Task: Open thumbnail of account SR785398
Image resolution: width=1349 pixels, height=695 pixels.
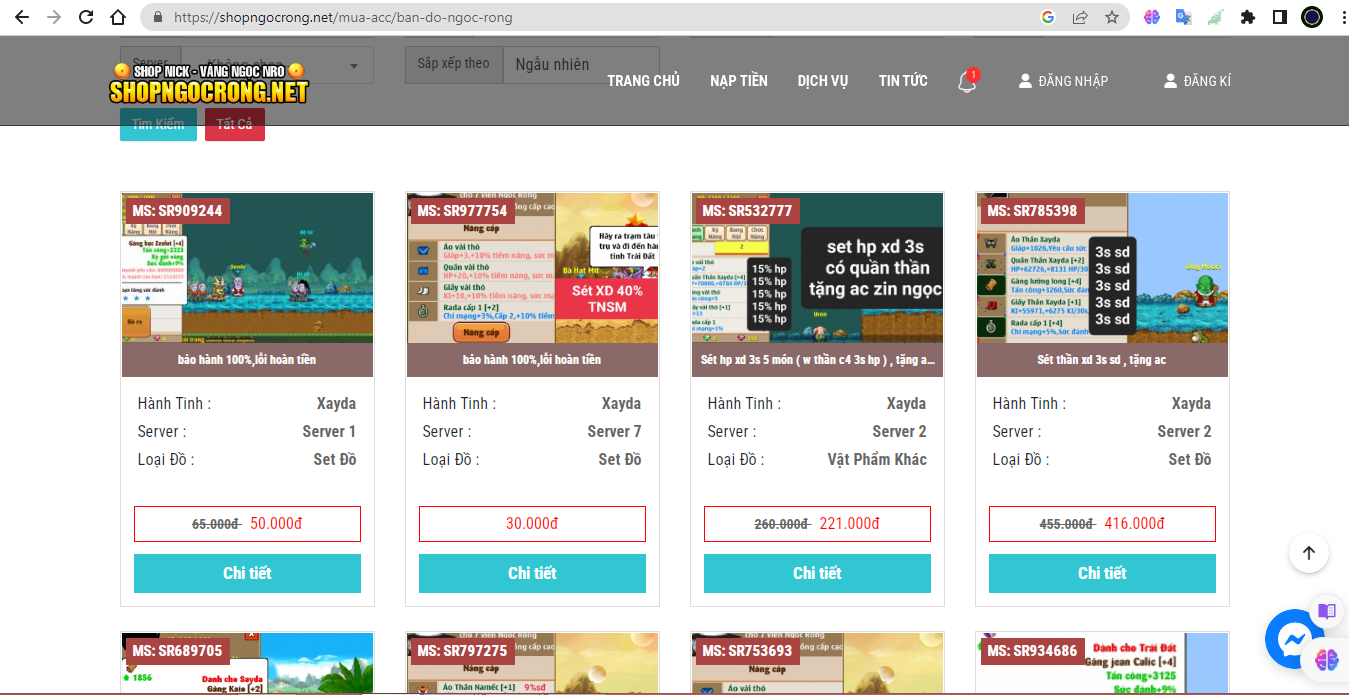Action: [x=1102, y=268]
